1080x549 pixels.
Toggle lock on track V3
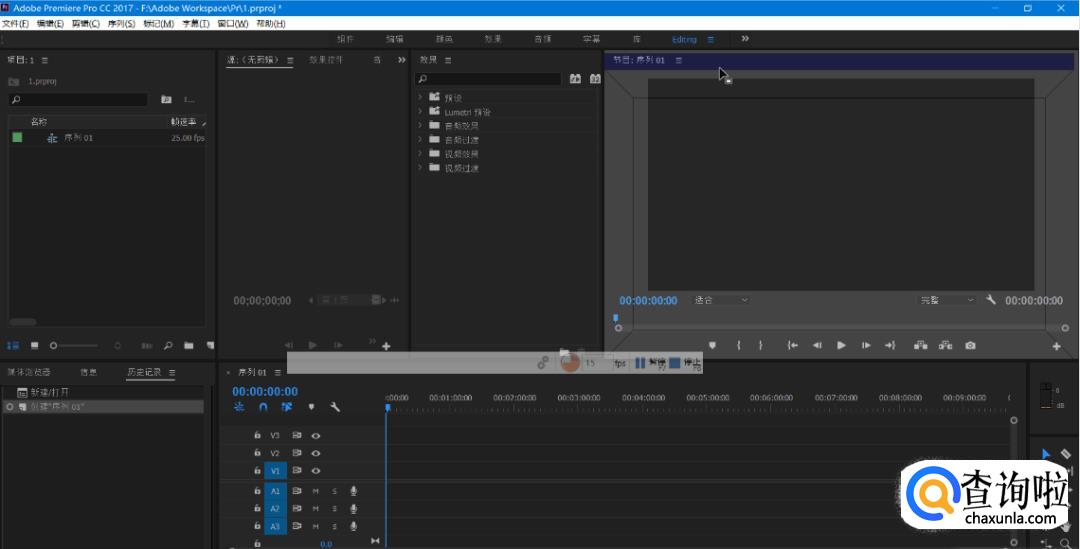pos(257,436)
